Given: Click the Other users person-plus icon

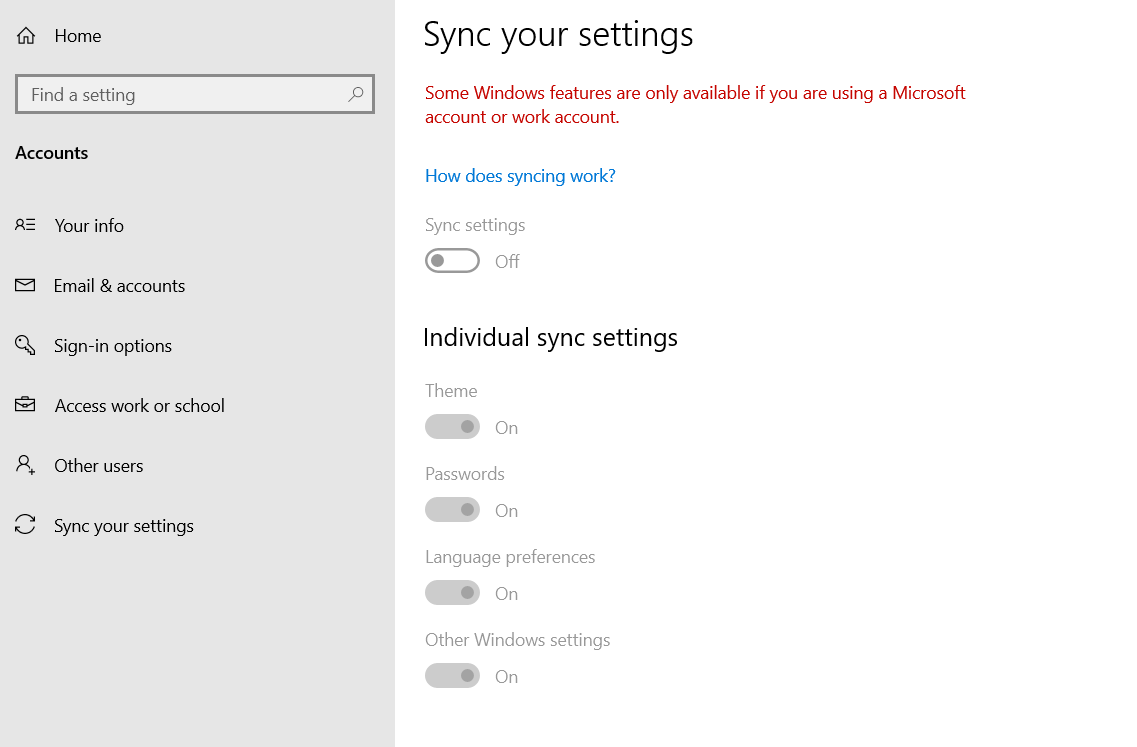Looking at the screenshot, I should click(x=25, y=465).
